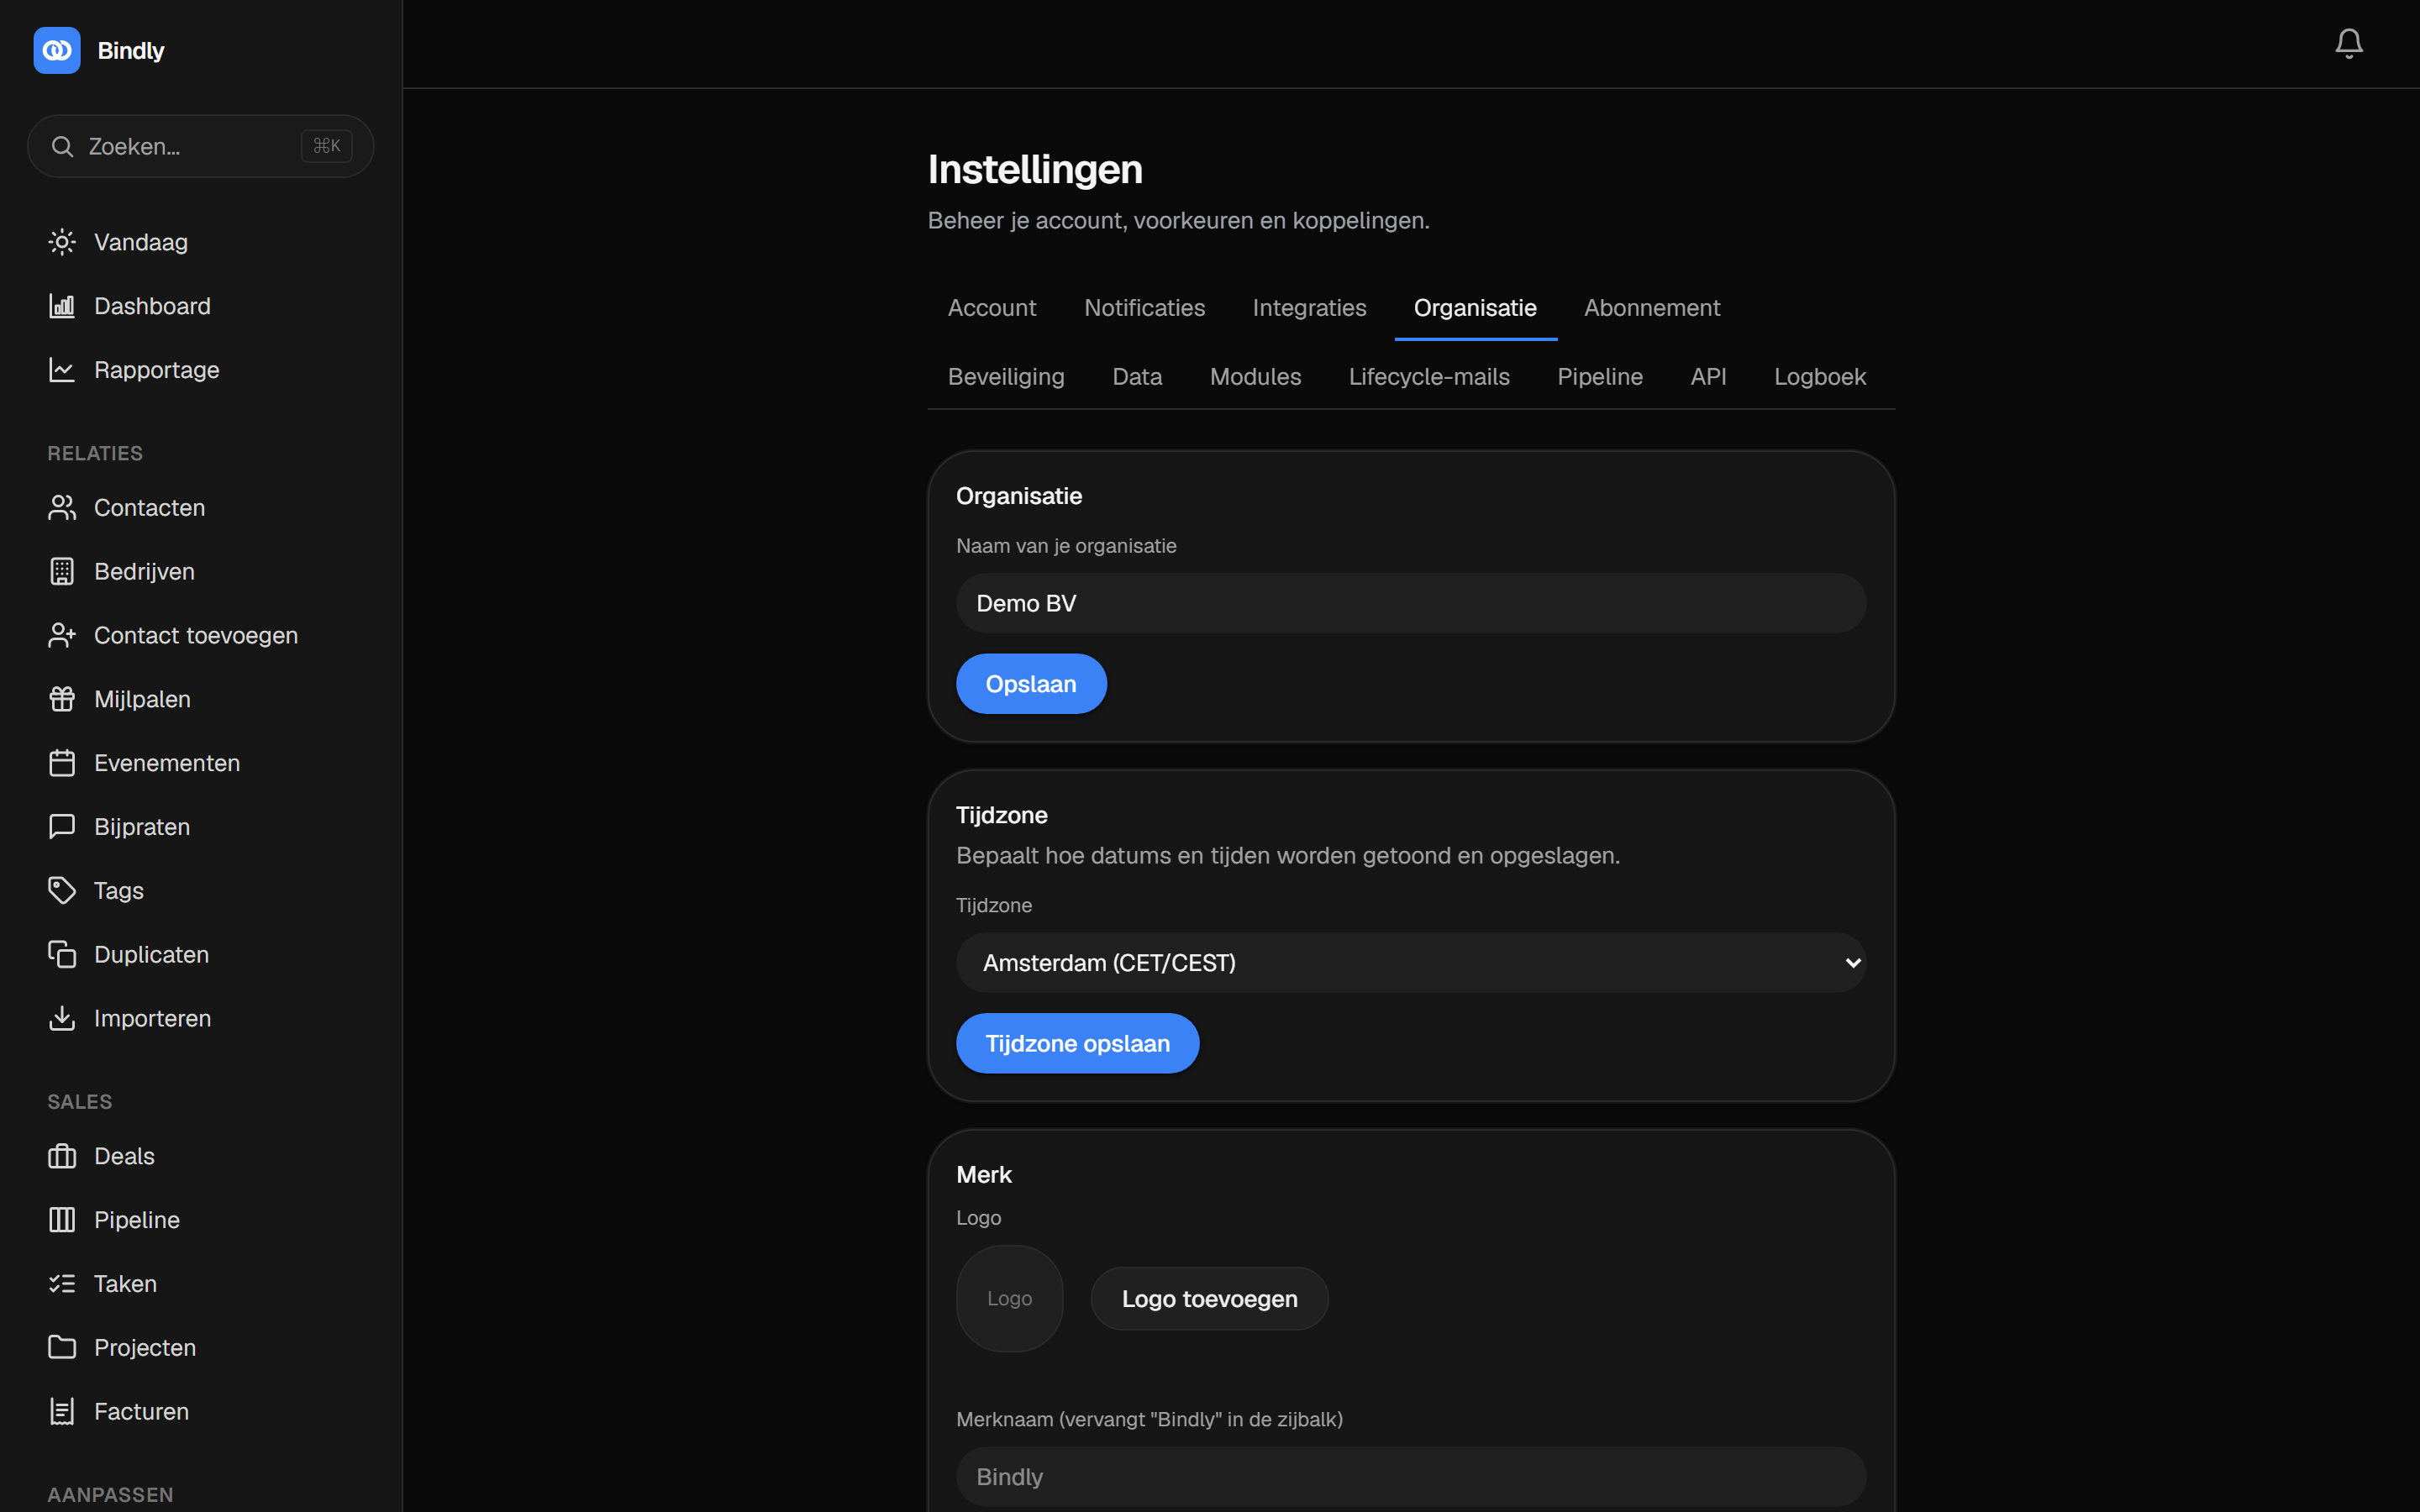The image size is (2420, 1512).
Task: Click the Taken checklist icon
Action: click(x=62, y=1284)
